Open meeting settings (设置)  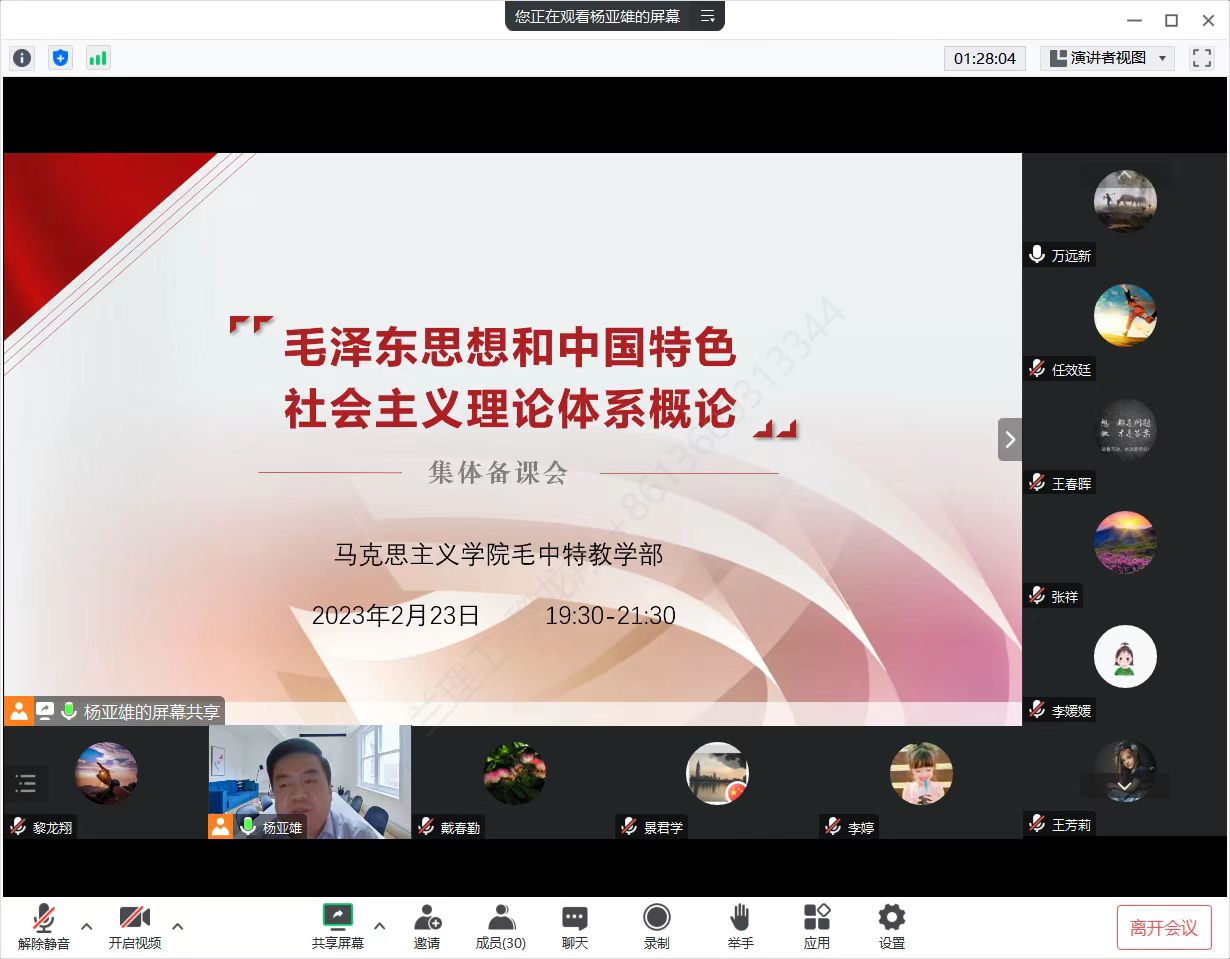pyautogui.click(x=891, y=926)
